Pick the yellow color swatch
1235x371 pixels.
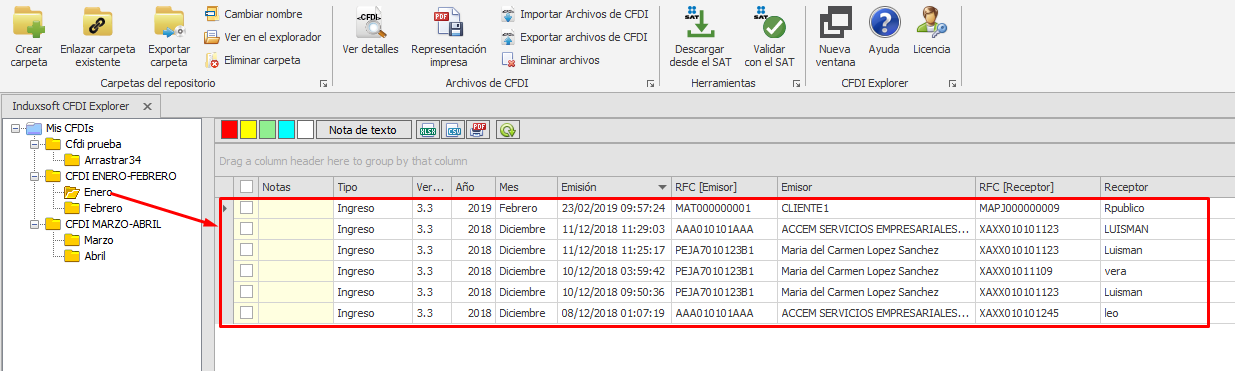click(248, 129)
